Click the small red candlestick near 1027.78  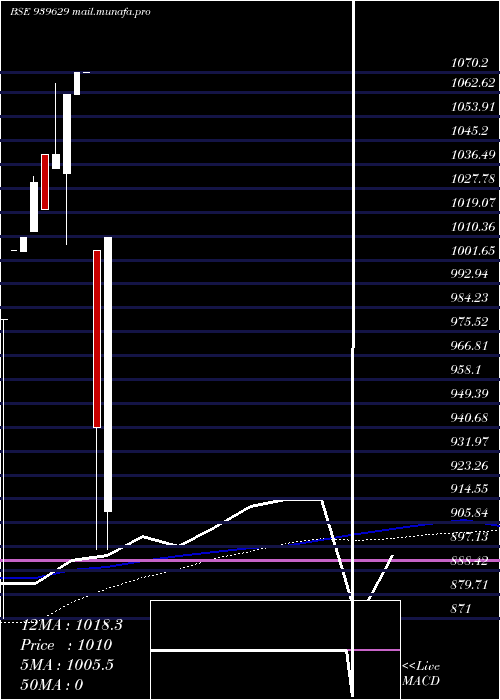click(x=45, y=182)
